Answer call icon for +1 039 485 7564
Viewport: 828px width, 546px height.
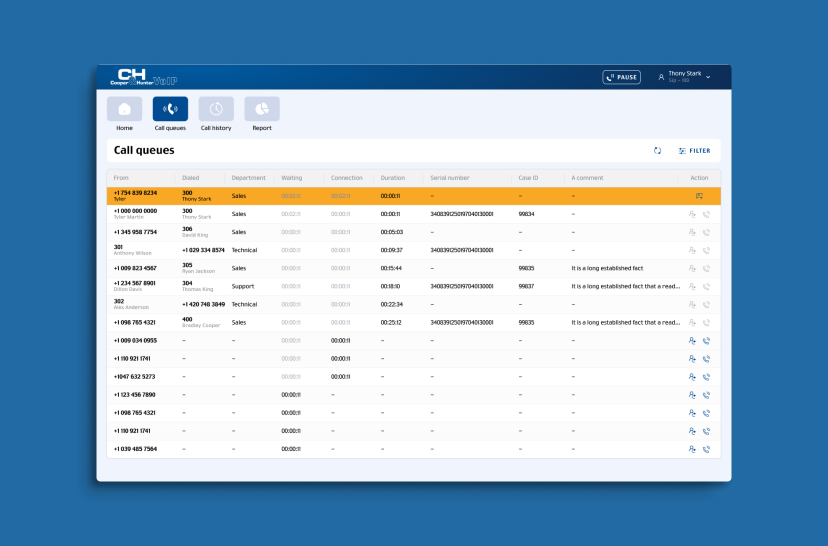point(706,449)
